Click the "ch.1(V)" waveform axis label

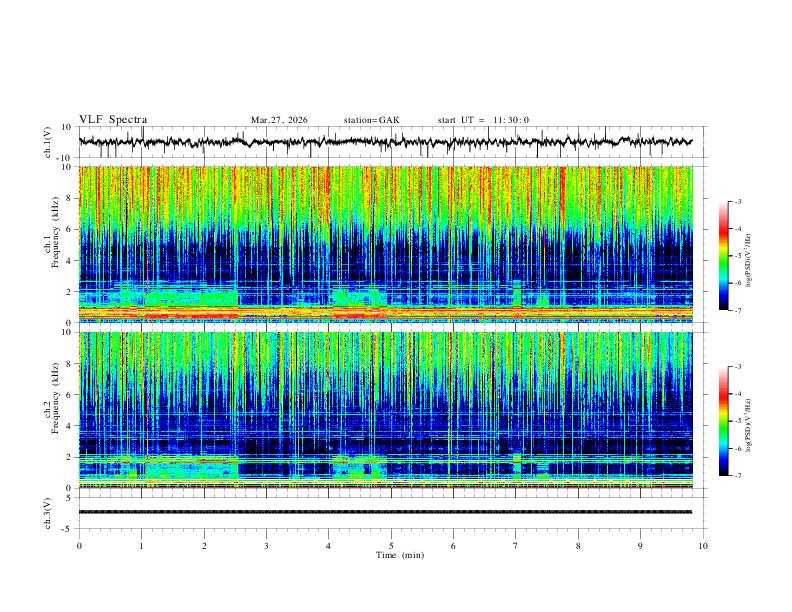[48, 142]
